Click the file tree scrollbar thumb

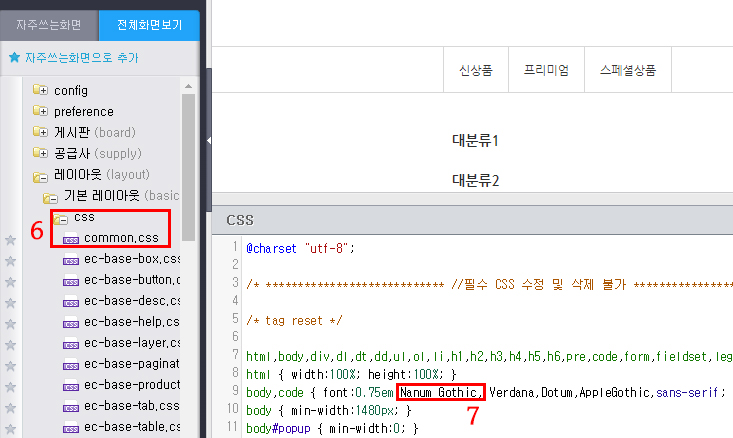pyautogui.click(x=188, y=167)
